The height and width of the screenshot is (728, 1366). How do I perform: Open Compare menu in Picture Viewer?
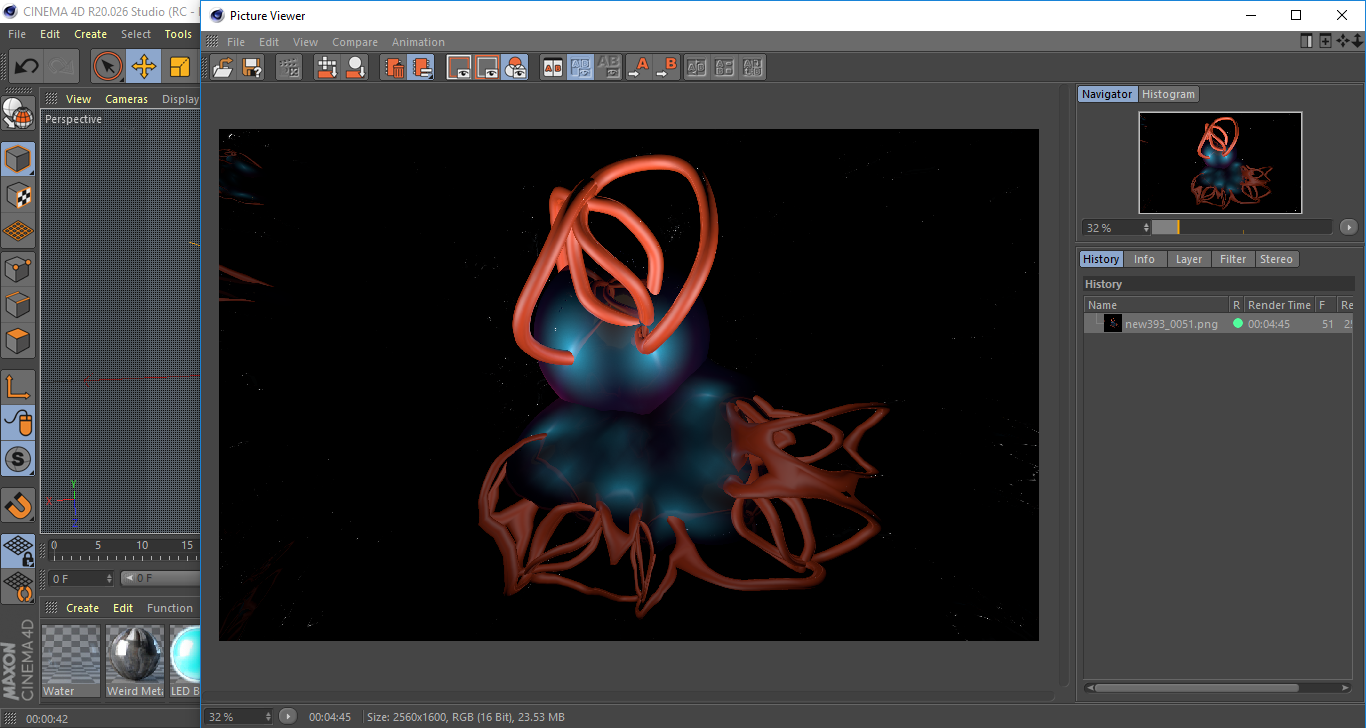click(x=355, y=42)
